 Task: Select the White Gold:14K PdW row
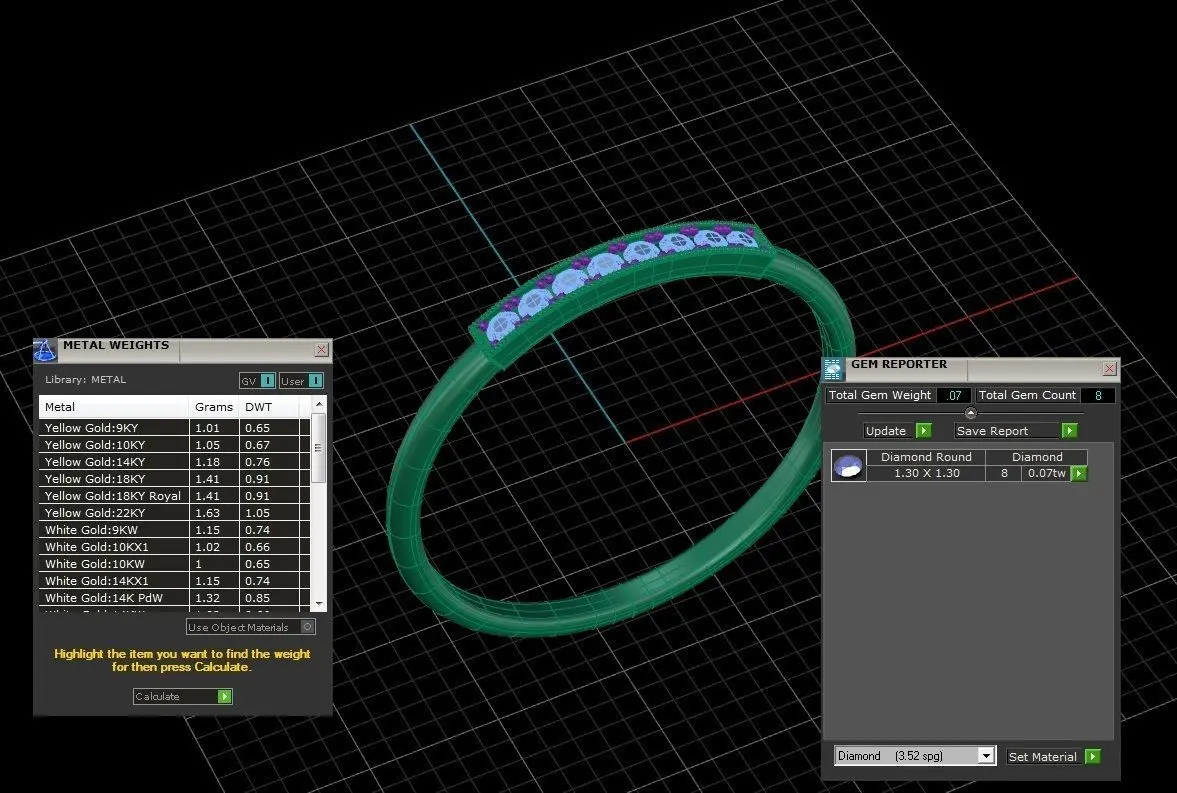(174, 598)
